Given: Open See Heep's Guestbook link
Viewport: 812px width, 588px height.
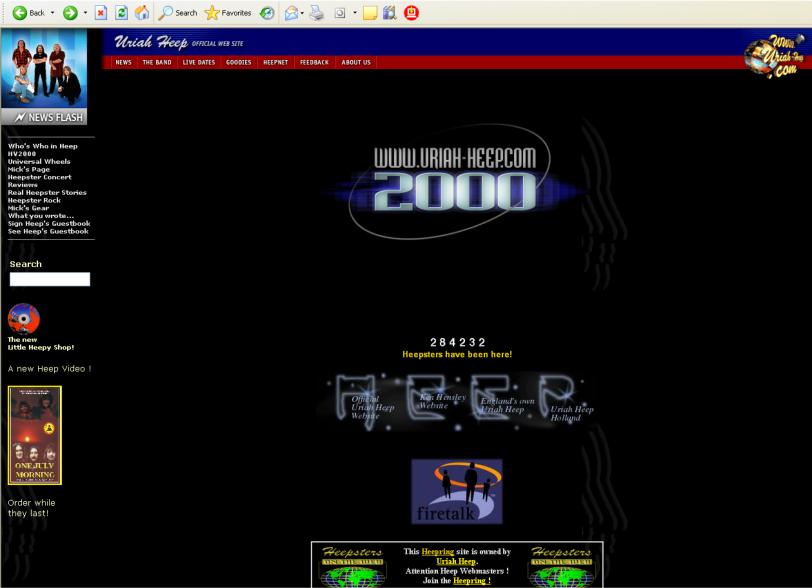Looking at the screenshot, I should 48,232.
